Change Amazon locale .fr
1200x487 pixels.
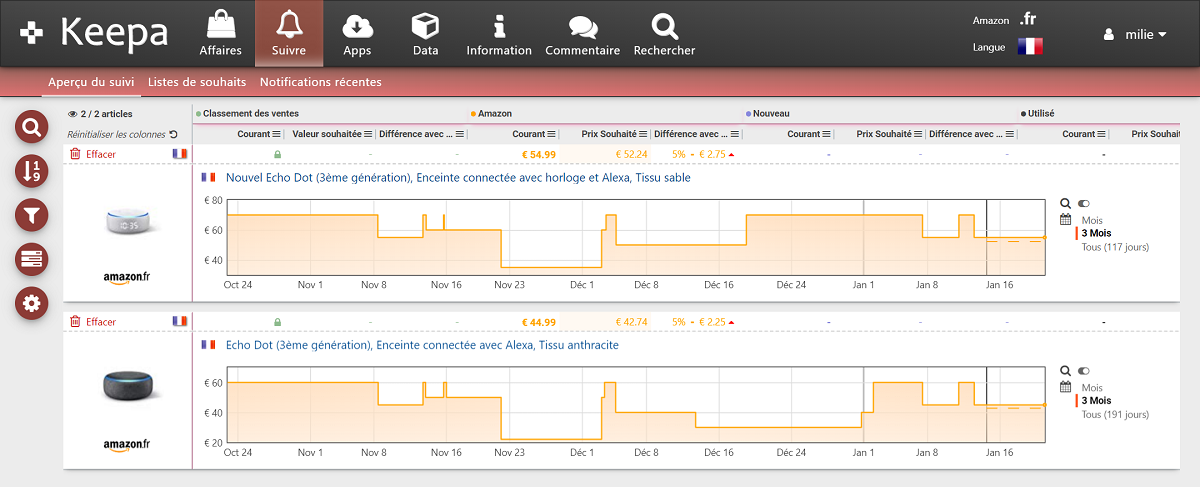point(1027,19)
